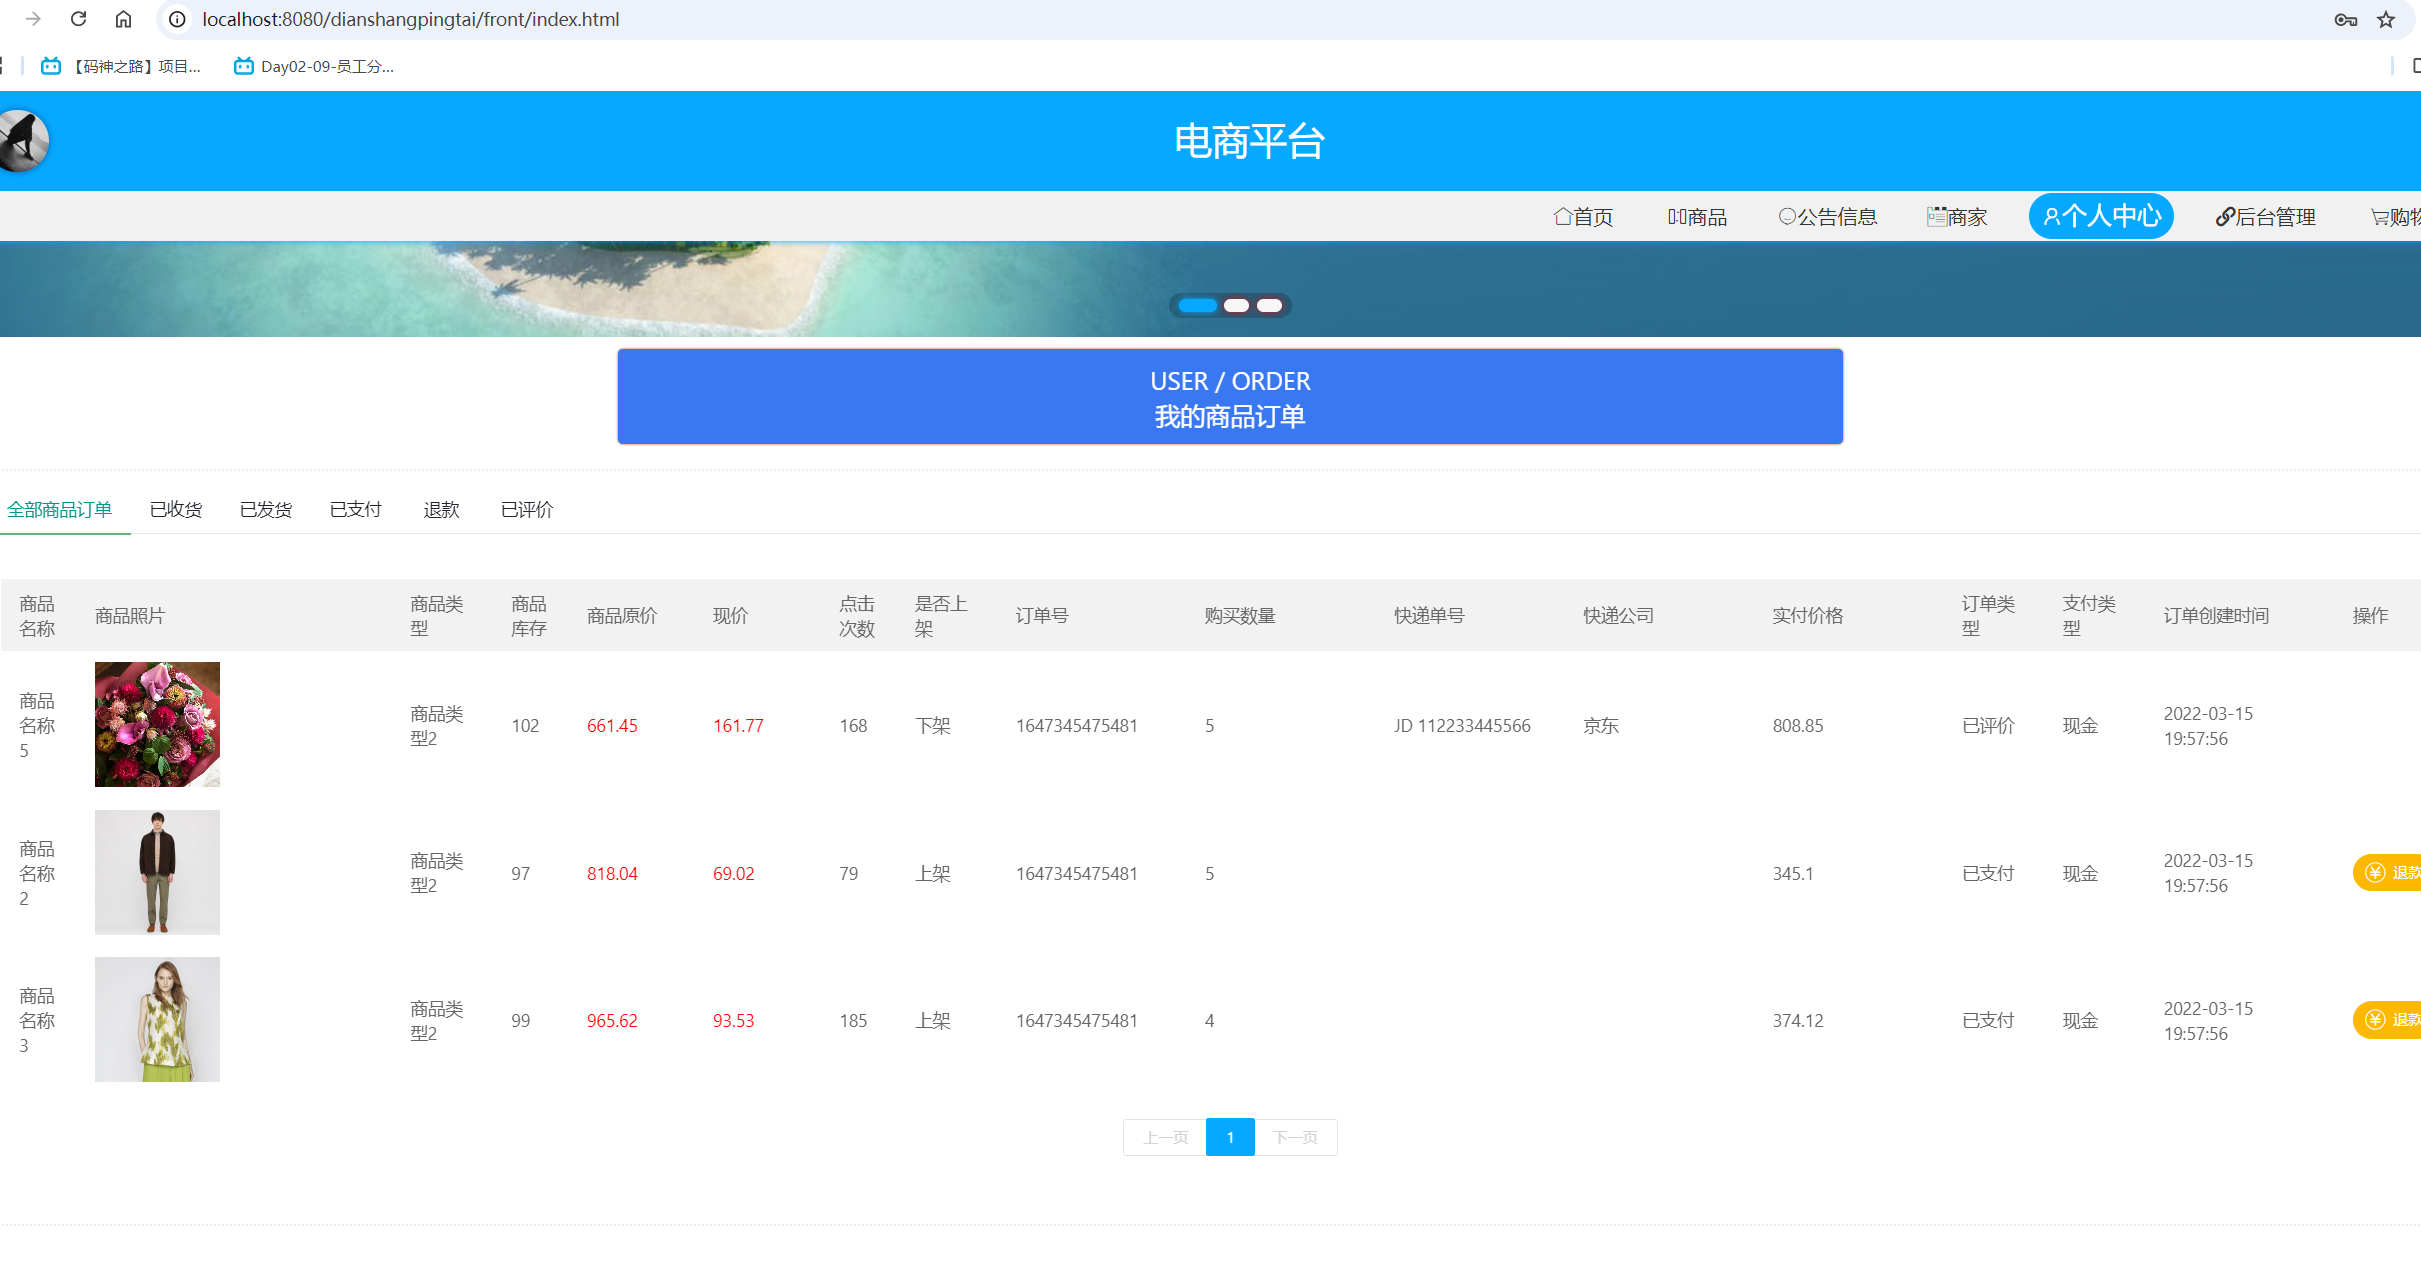Click the user avatar image
The height and width of the screenshot is (1286, 2421).
point(22,140)
